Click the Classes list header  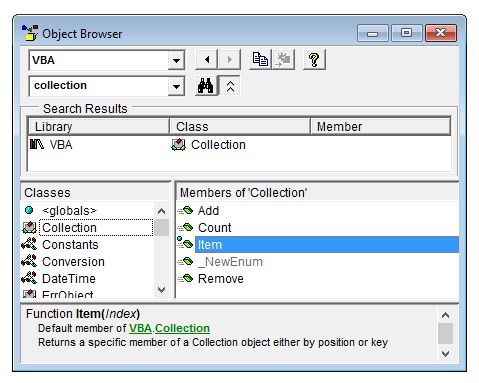[95, 193]
